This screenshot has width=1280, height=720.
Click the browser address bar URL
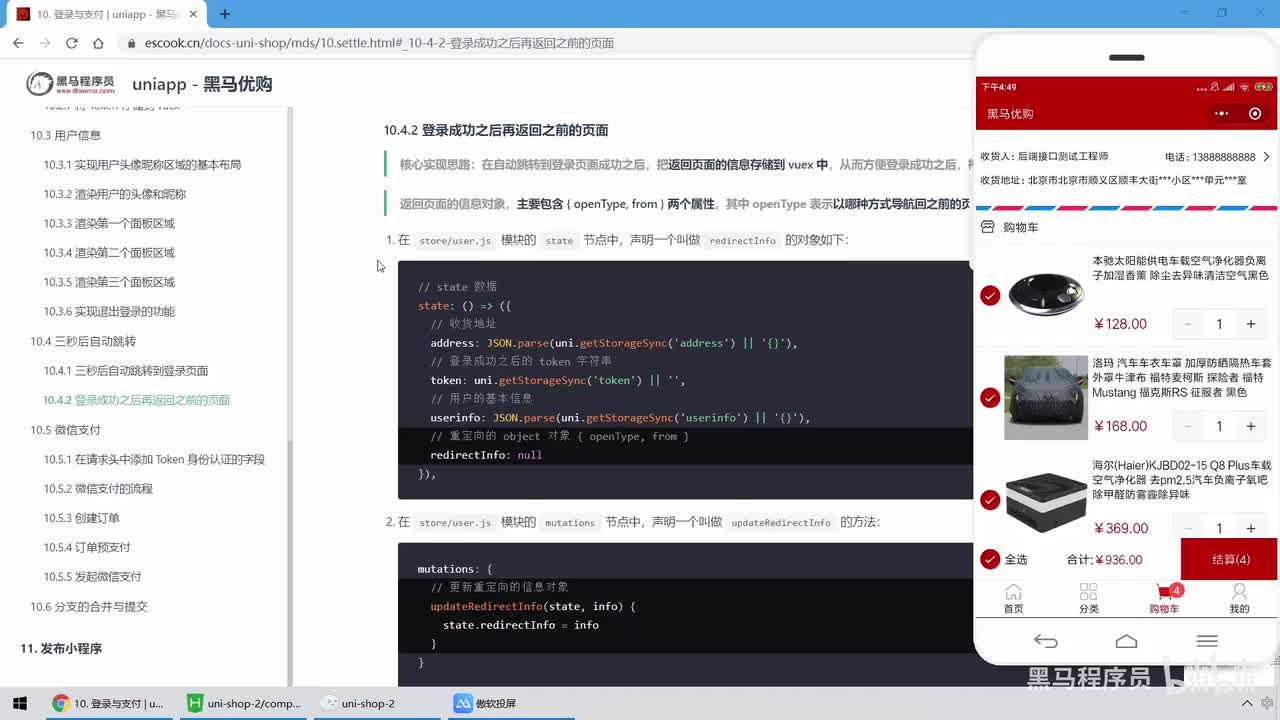[379, 43]
